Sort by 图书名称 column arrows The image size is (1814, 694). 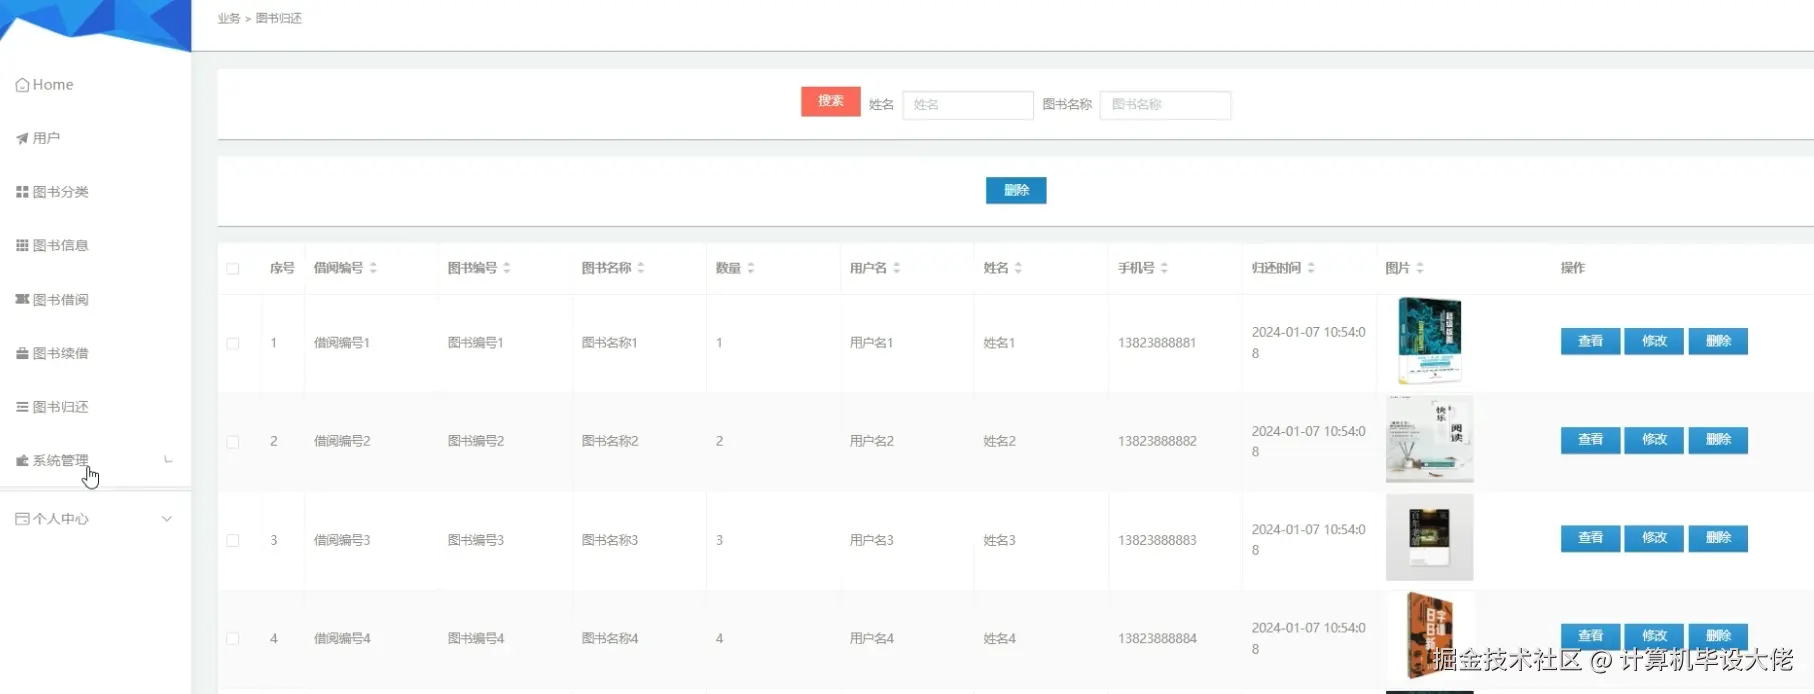(641, 268)
